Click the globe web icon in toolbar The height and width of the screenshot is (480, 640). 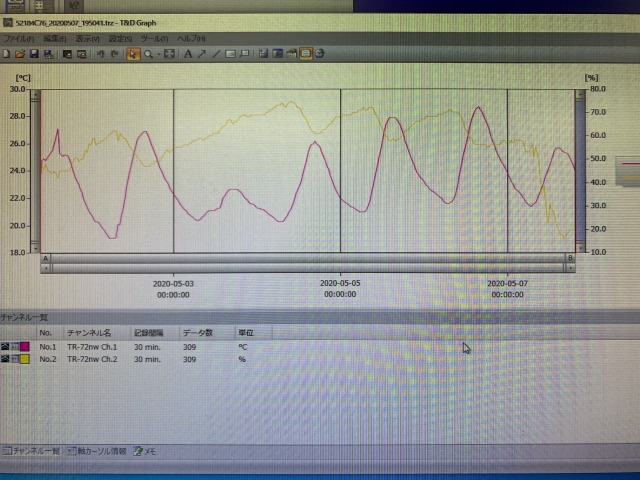pyautogui.click(x=320, y=54)
